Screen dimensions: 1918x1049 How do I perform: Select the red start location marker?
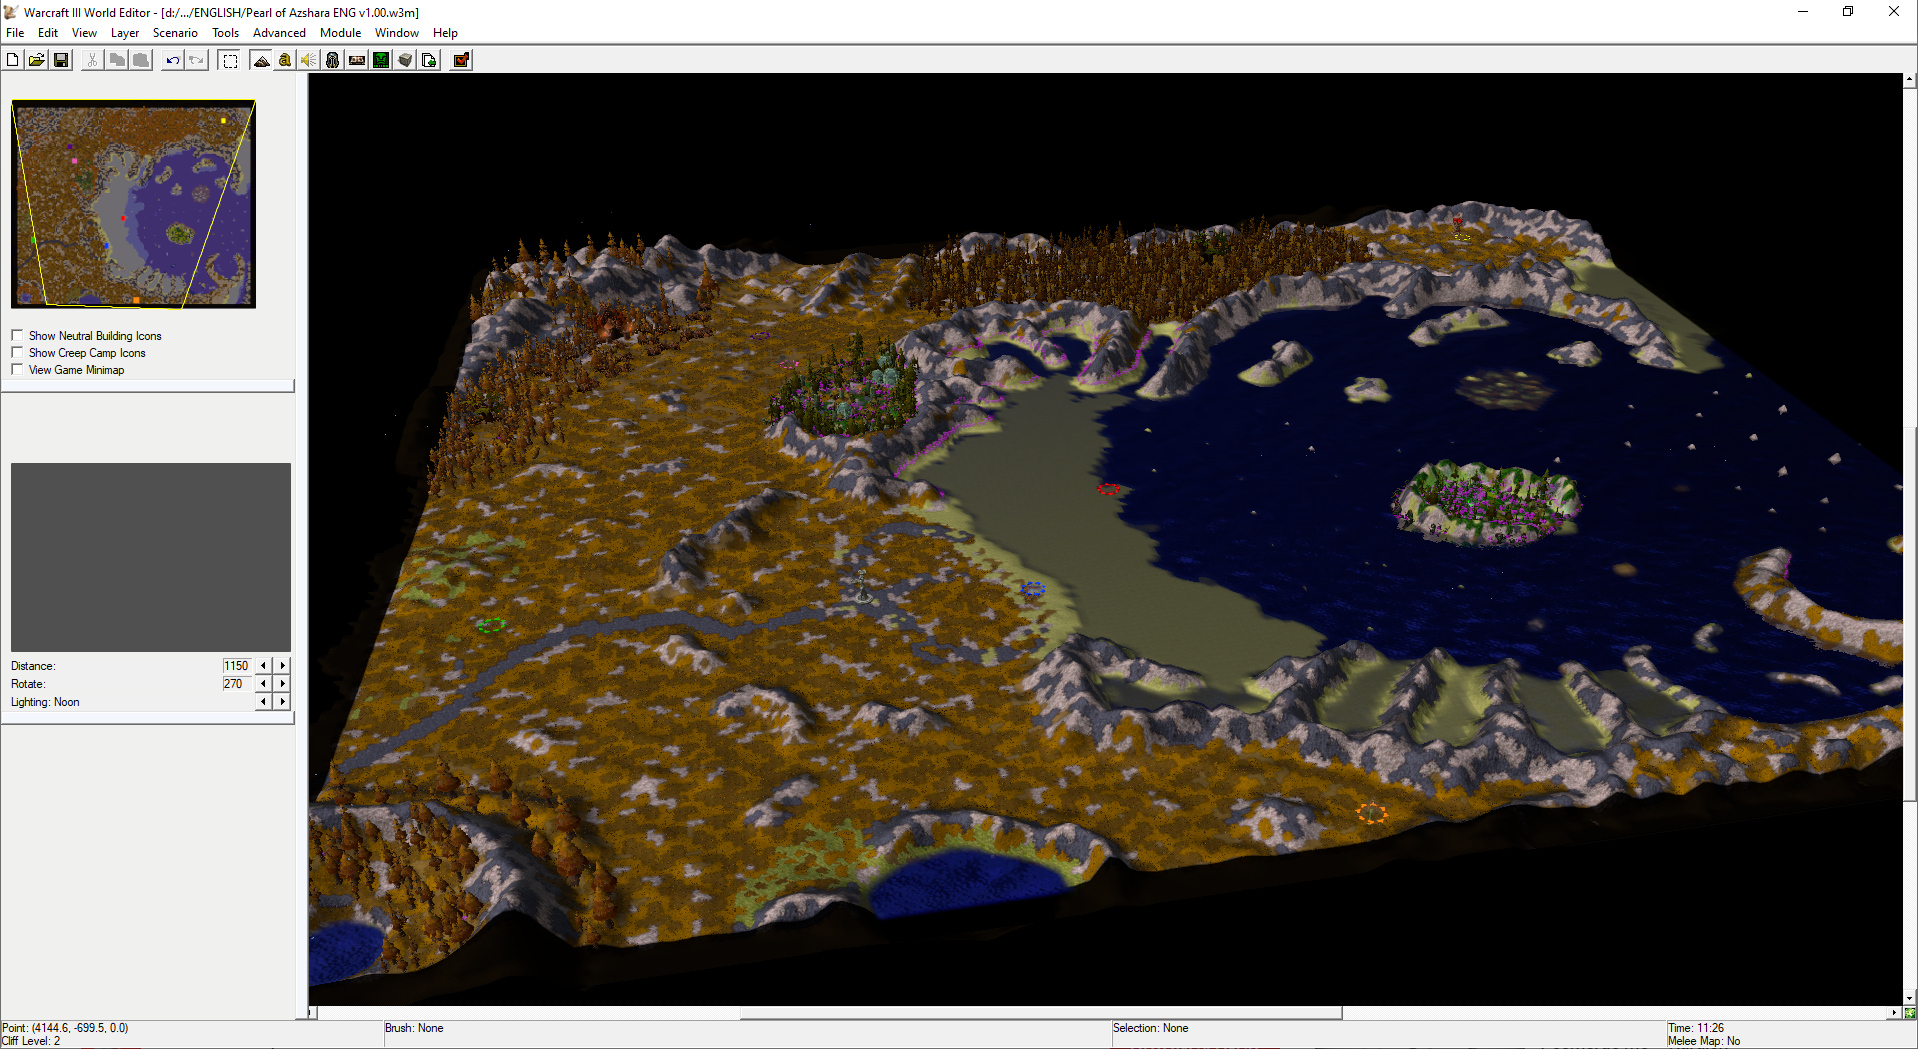point(1108,489)
